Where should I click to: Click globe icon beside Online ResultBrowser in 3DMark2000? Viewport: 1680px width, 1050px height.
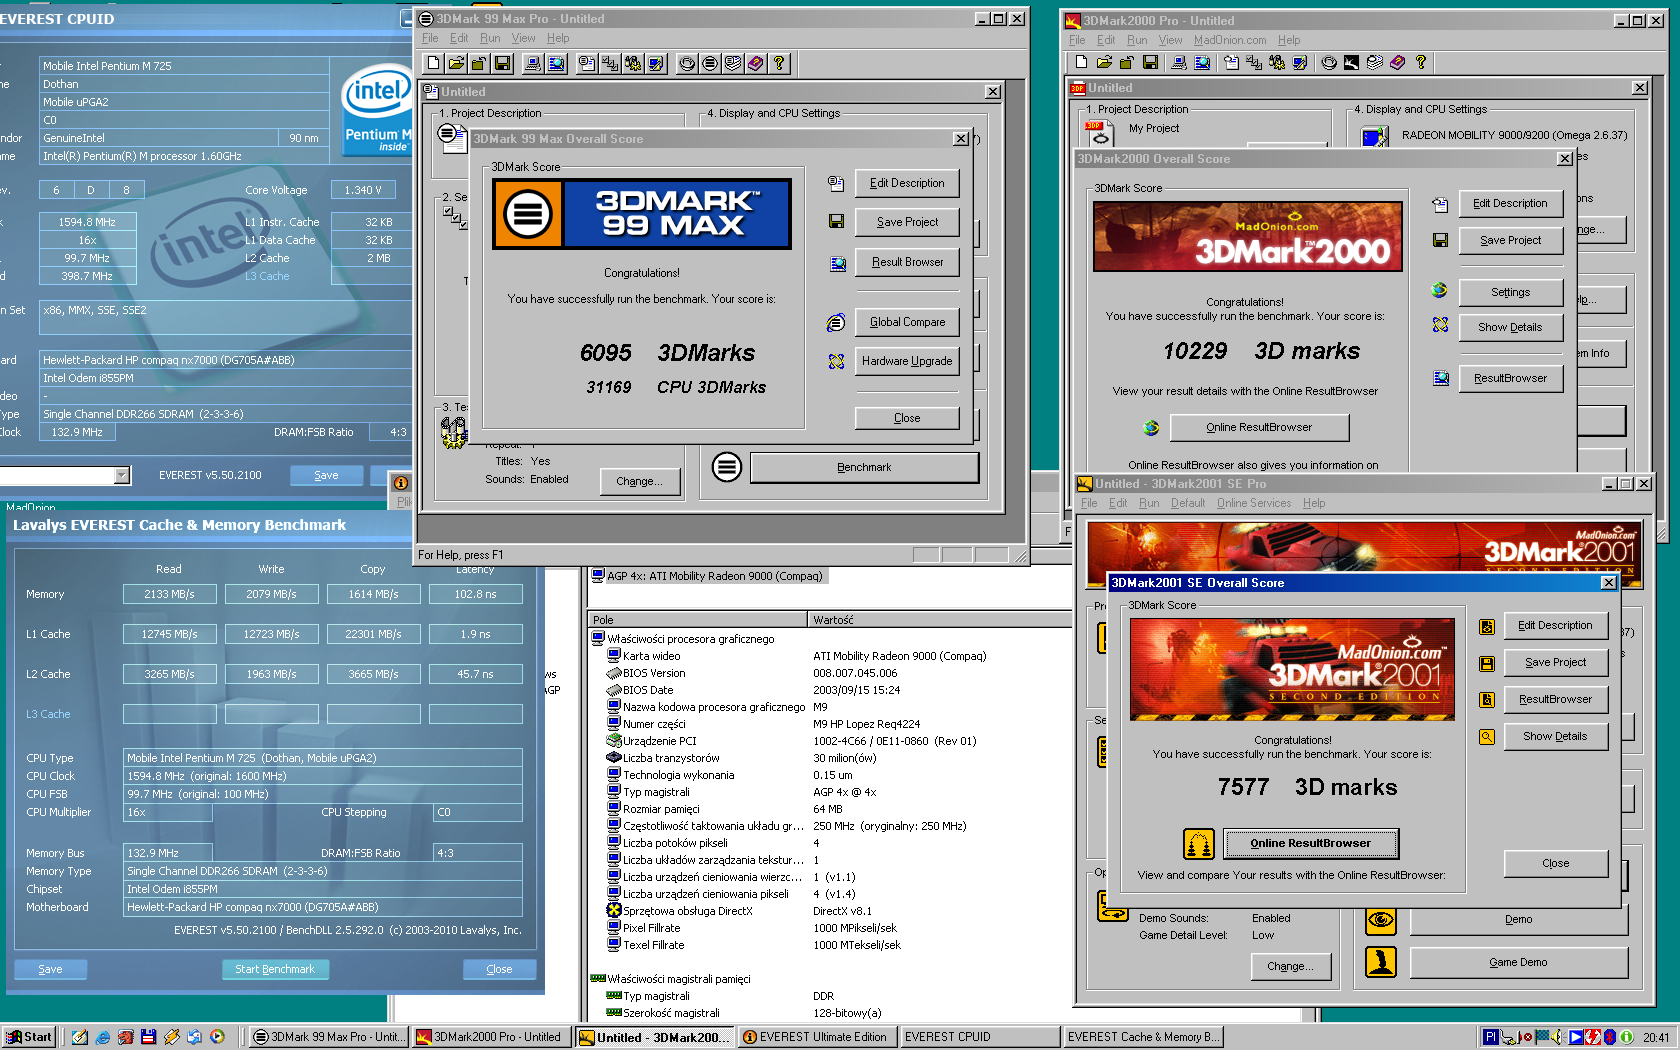tap(1151, 427)
